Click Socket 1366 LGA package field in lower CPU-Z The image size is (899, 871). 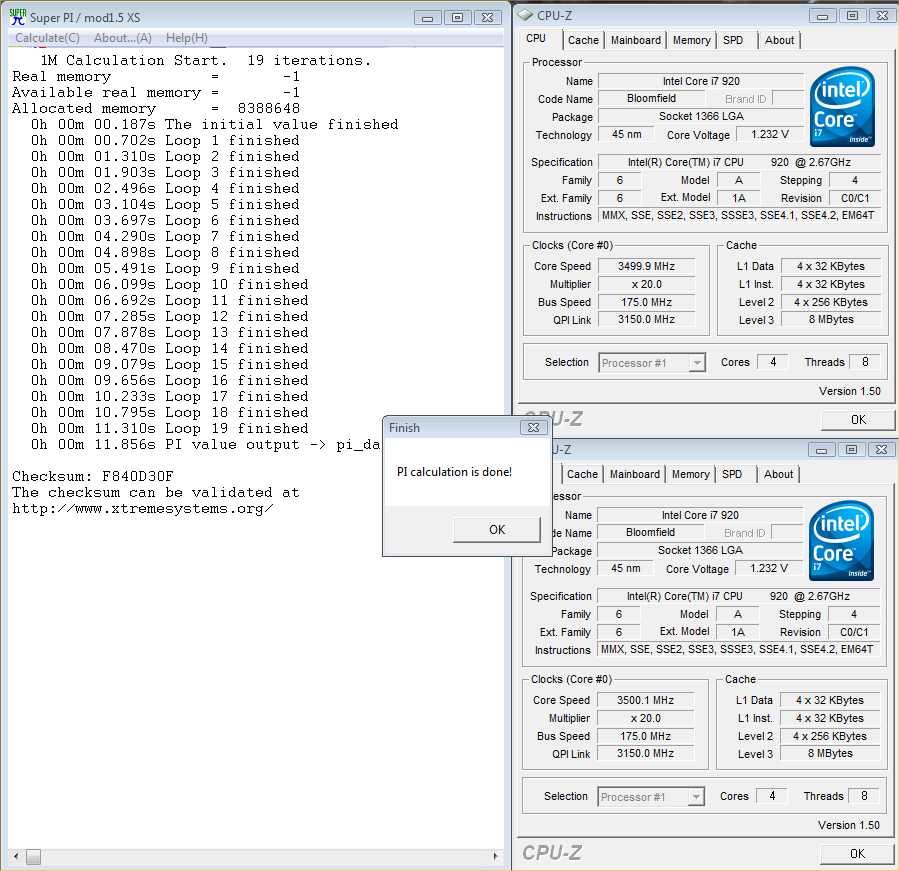(699, 550)
